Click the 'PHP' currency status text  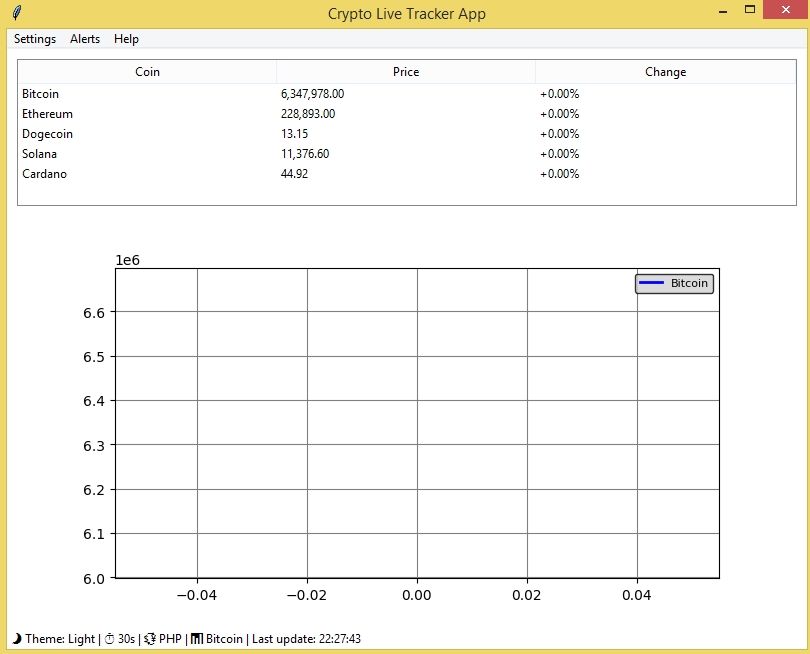point(170,639)
